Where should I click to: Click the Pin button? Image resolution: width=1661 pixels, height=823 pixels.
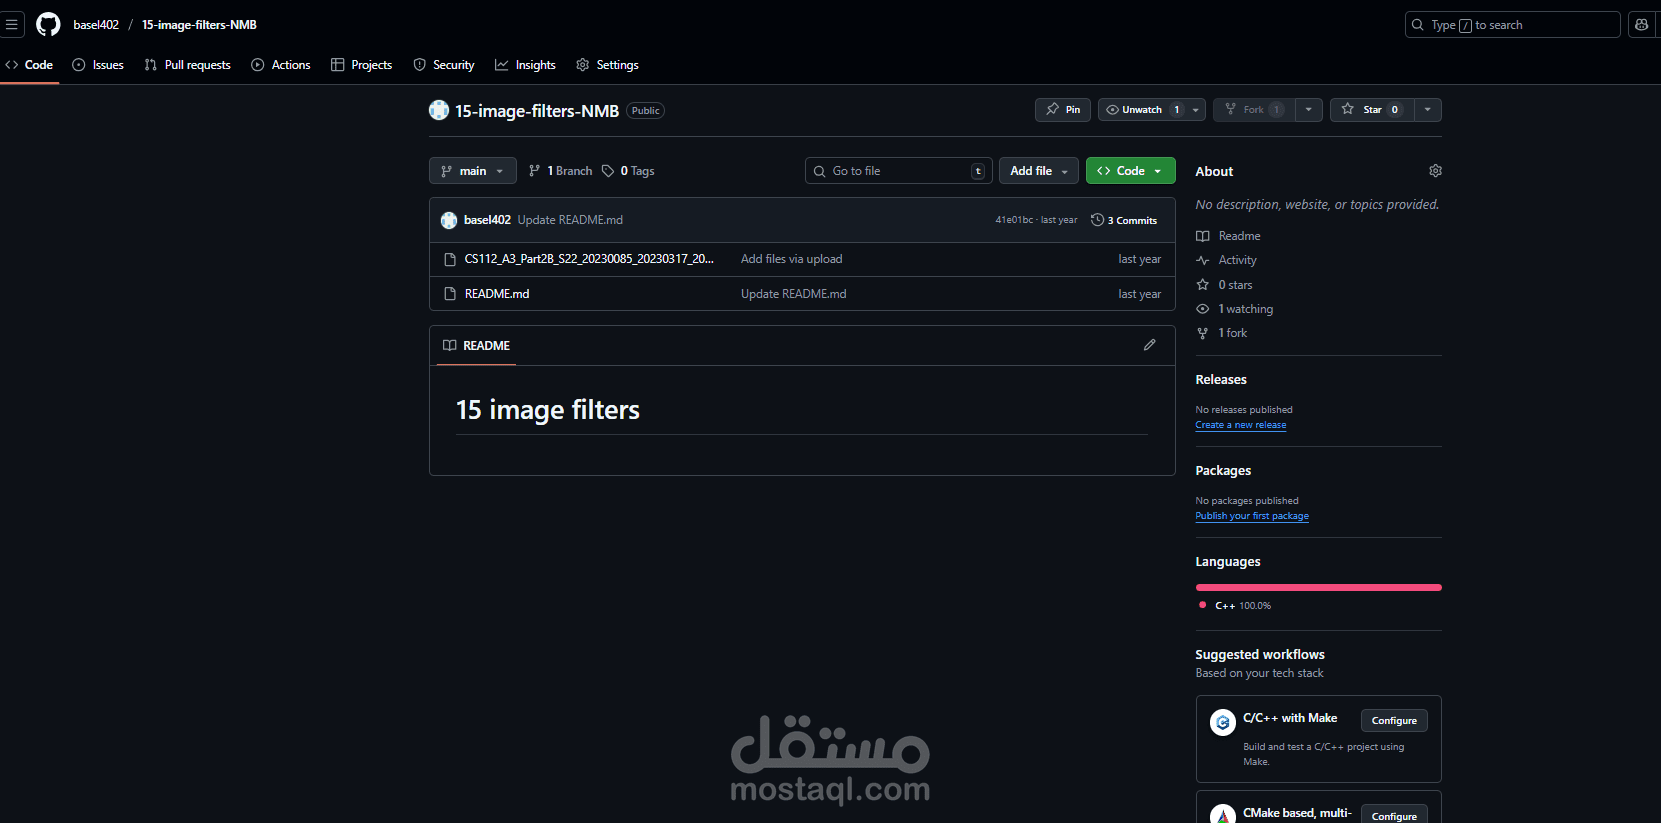pyautogui.click(x=1063, y=110)
